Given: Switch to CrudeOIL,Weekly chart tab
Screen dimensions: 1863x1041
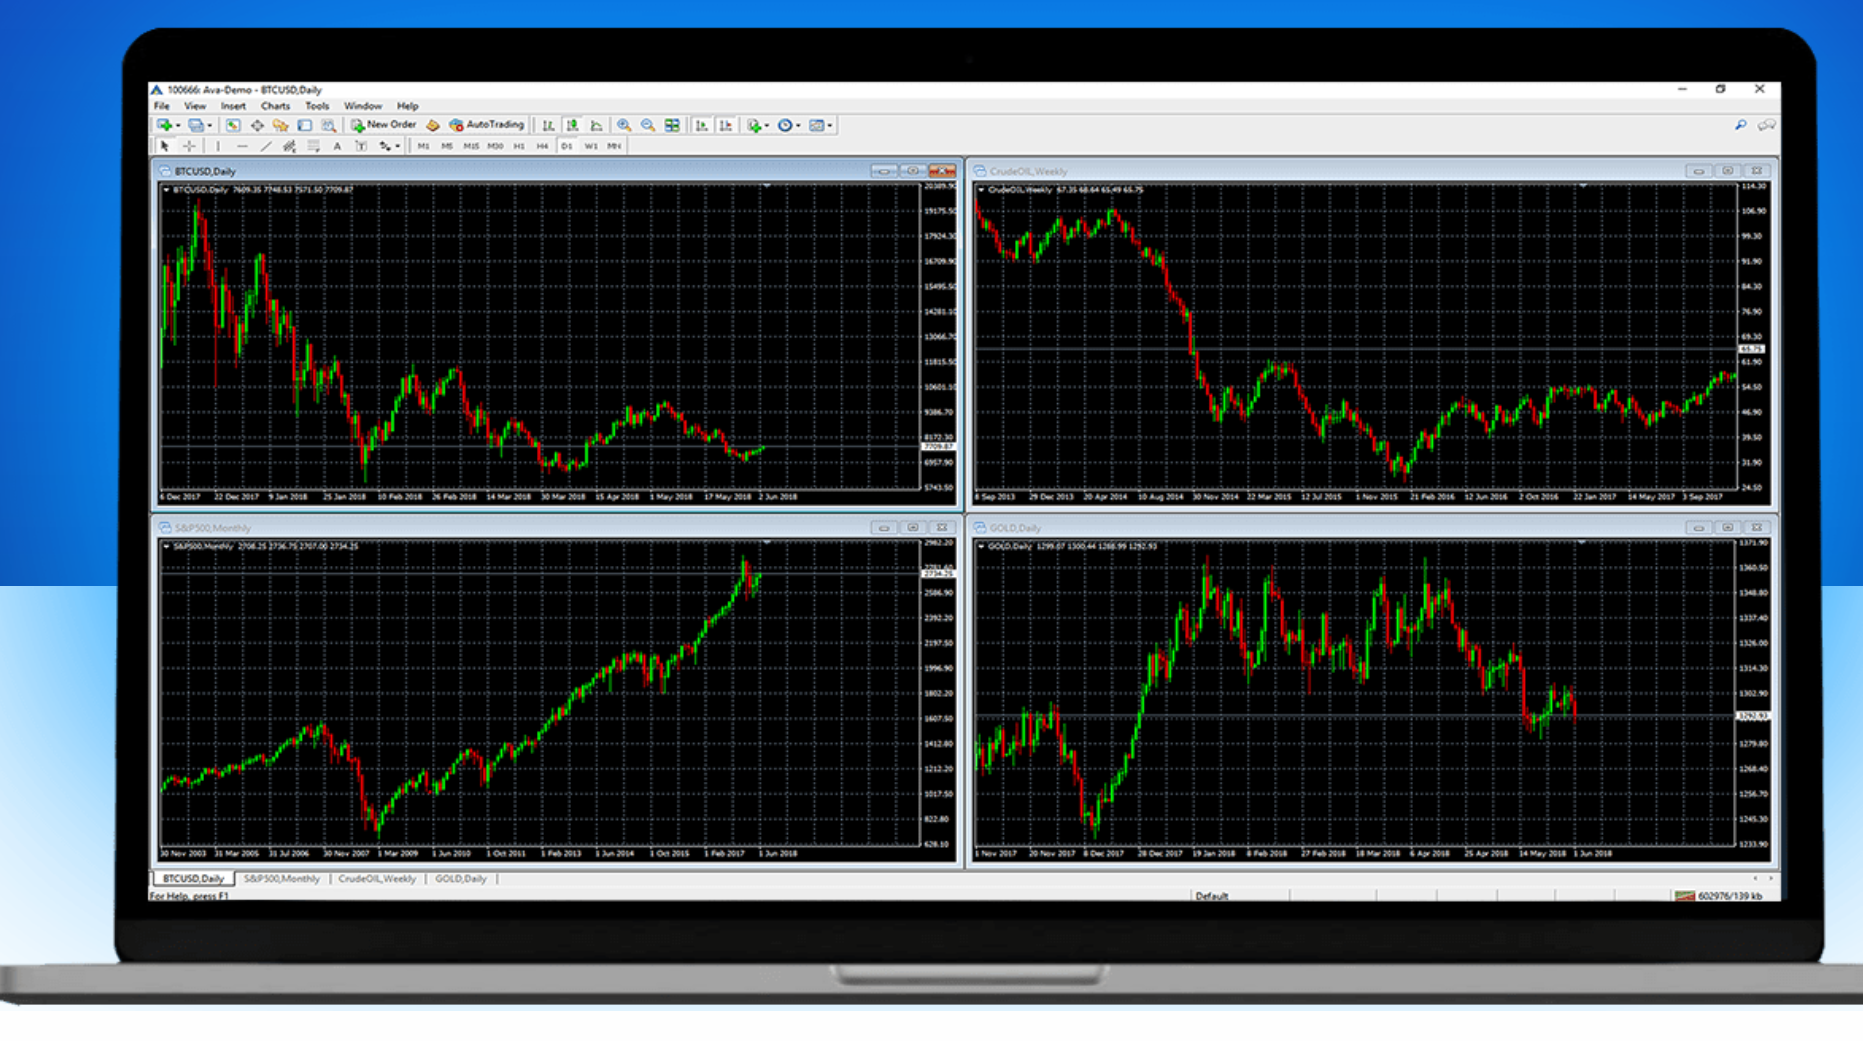Looking at the screenshot, I should point(377,879).
